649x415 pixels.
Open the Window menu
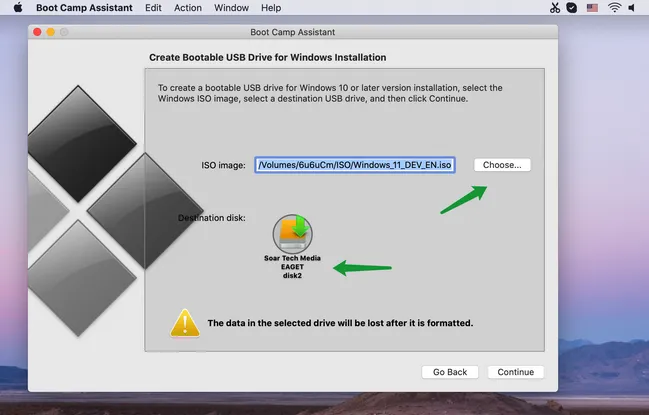pos(232,7)
